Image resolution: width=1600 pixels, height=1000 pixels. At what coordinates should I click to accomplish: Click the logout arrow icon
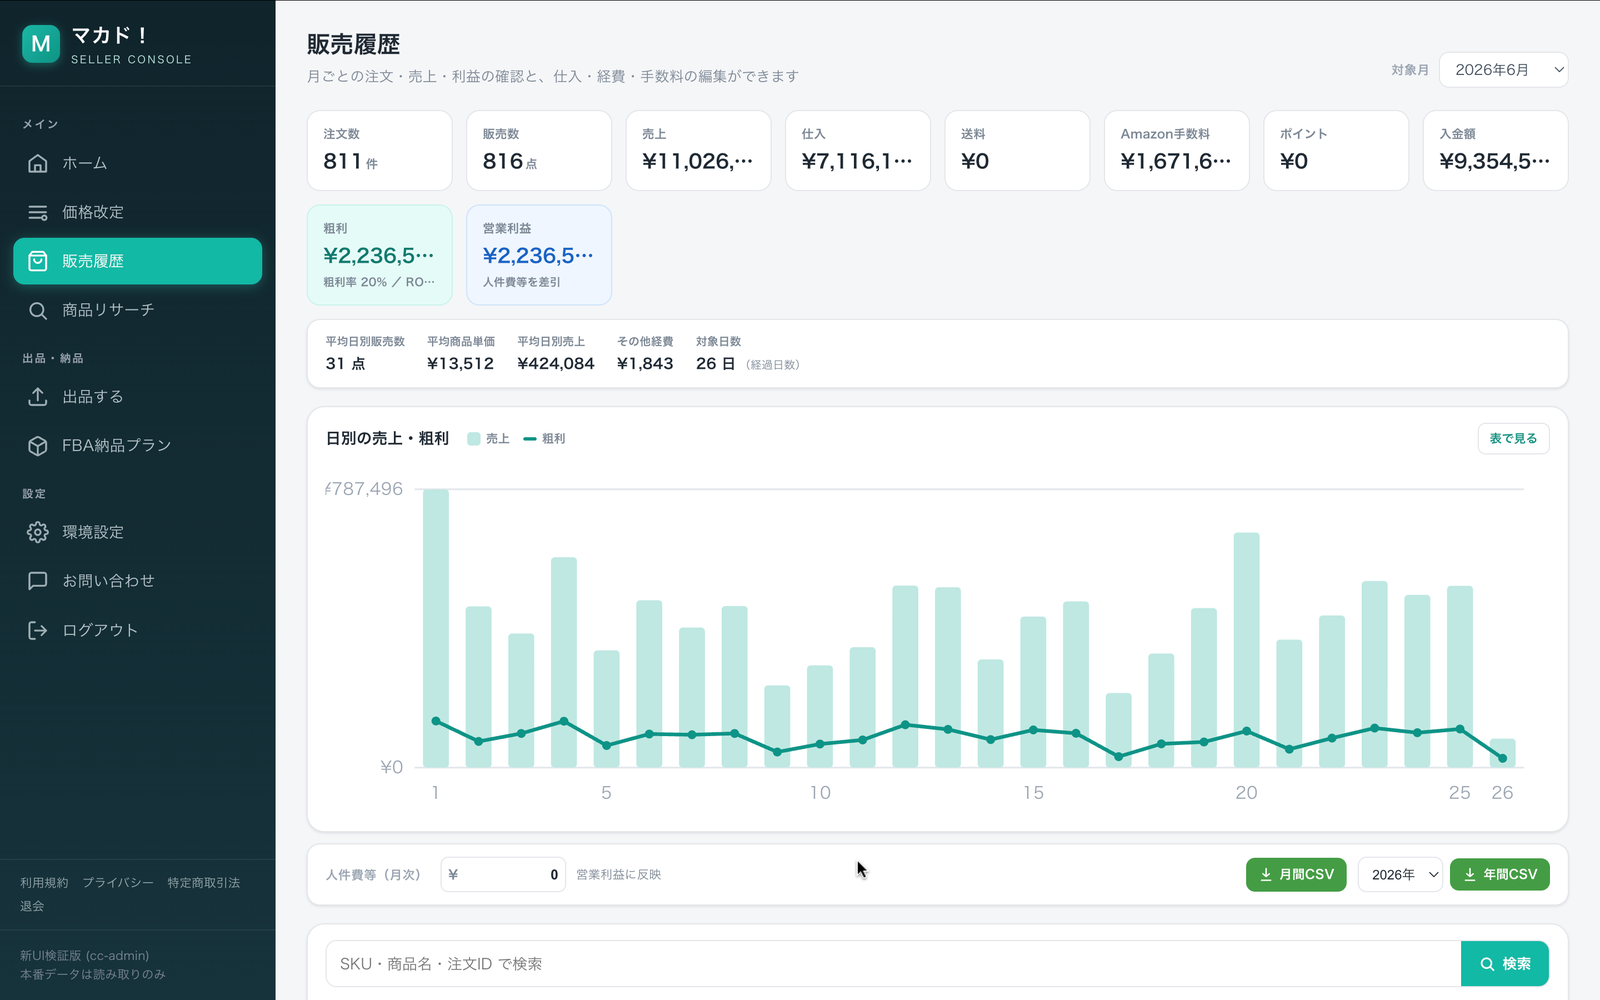tap(38, 630)
